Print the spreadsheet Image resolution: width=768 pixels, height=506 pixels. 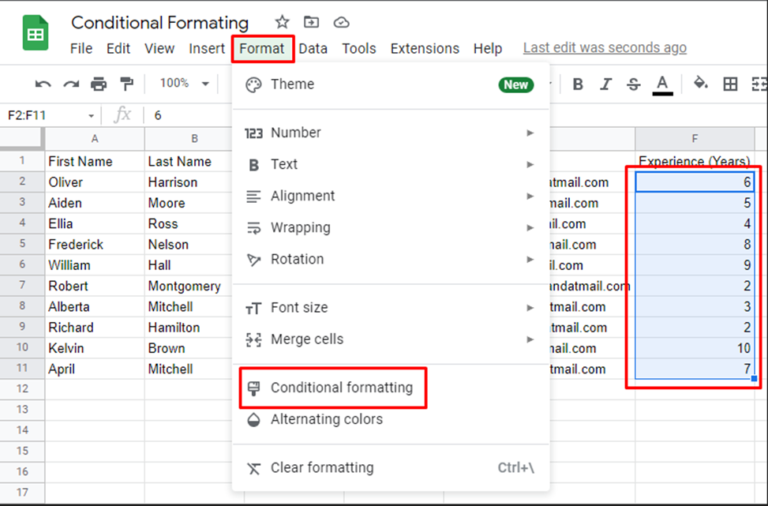point(98,84)
